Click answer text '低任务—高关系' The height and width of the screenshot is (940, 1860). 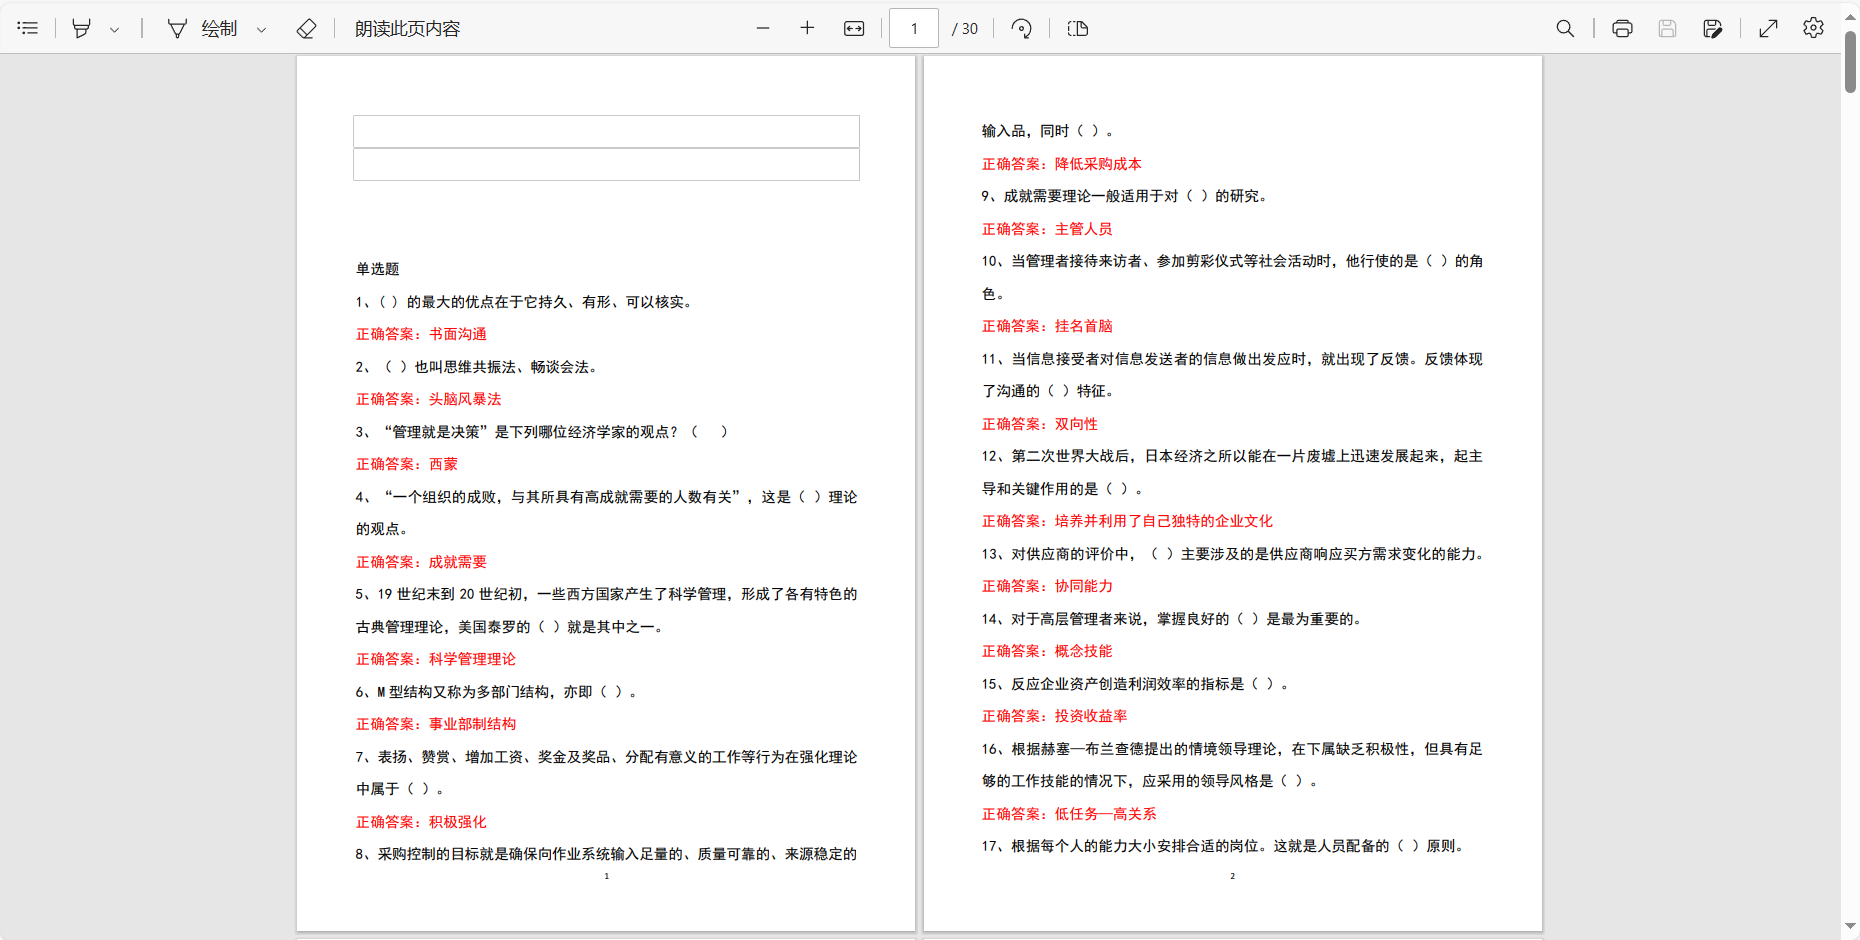point(1105,814)
